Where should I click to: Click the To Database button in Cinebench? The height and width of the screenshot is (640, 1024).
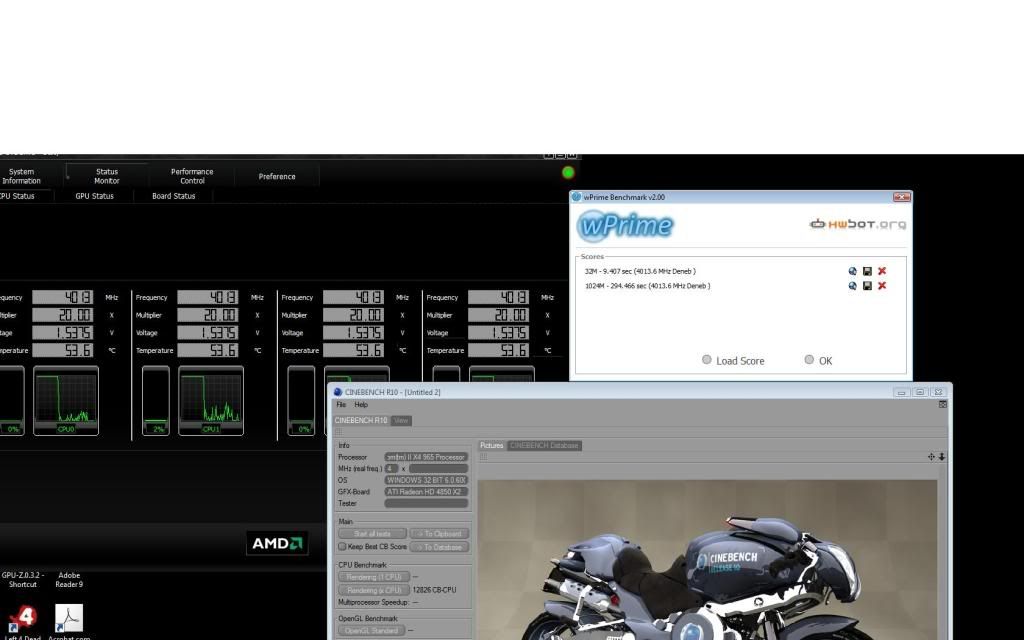[440, 547]
